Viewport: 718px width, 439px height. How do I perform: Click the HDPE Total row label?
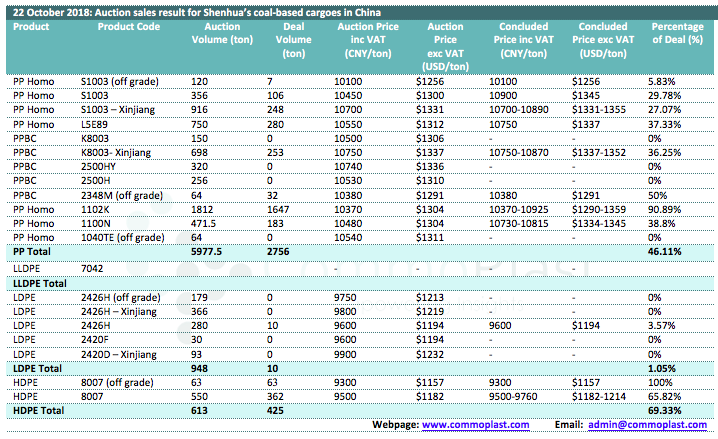click(37, 410)
